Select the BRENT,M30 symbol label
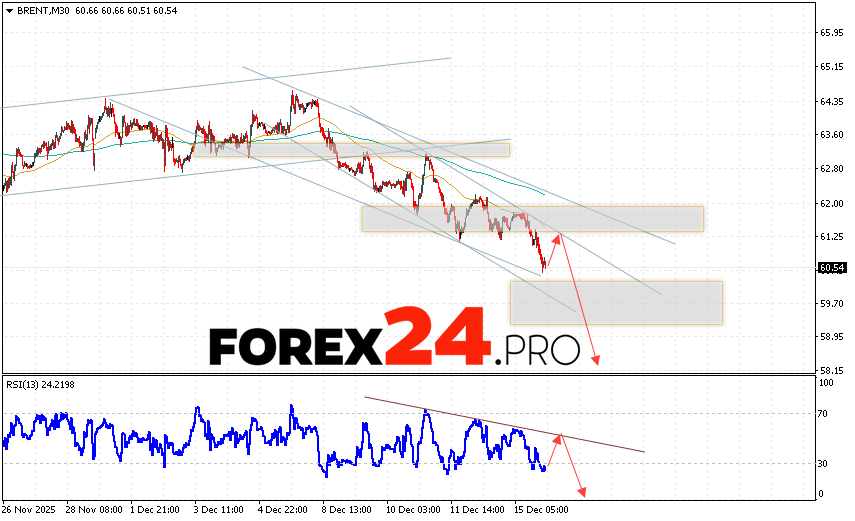 [x=43, y=11]
